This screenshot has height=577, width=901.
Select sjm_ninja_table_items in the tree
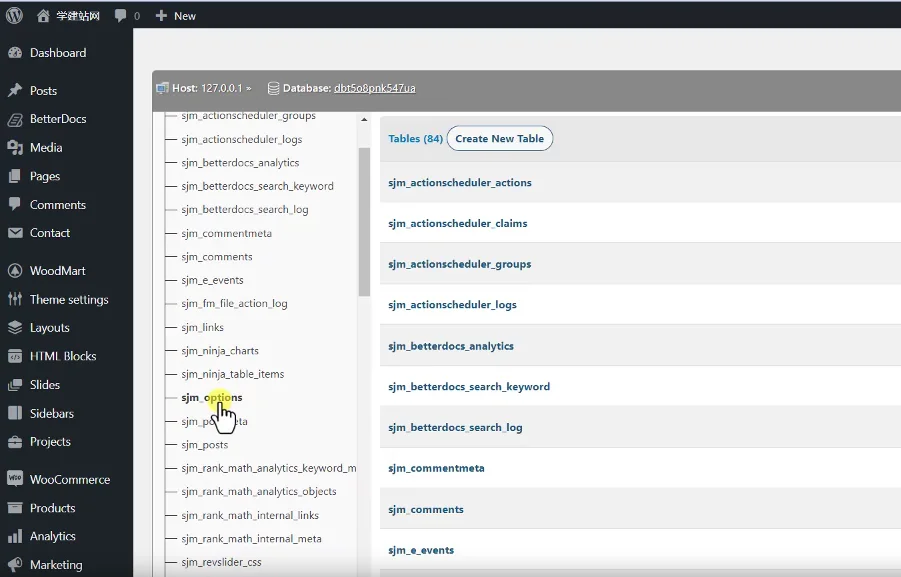point(233,374)
